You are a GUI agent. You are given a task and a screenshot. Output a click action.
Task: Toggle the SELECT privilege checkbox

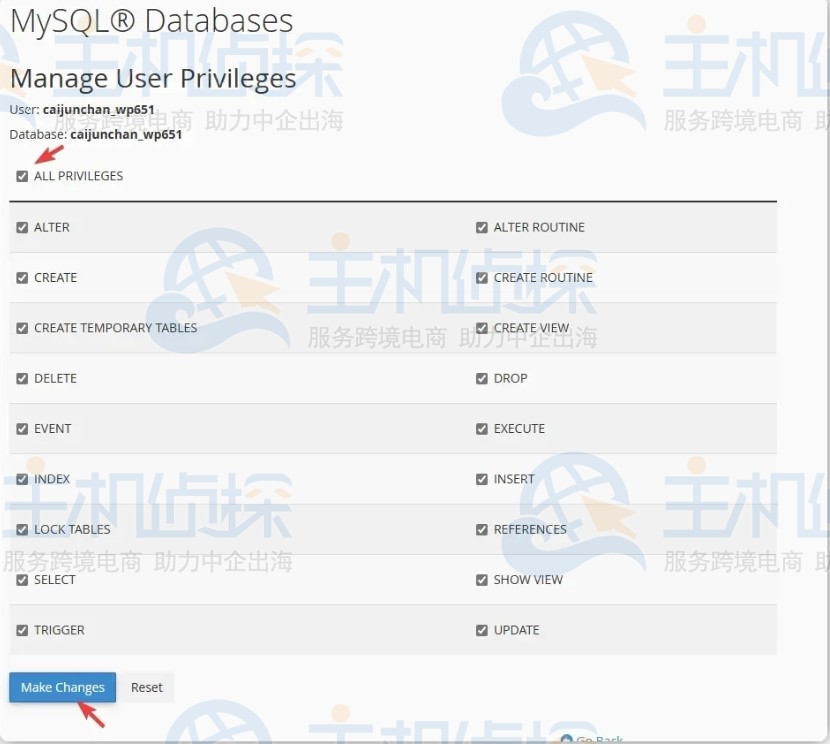click(x=22, y=580)
